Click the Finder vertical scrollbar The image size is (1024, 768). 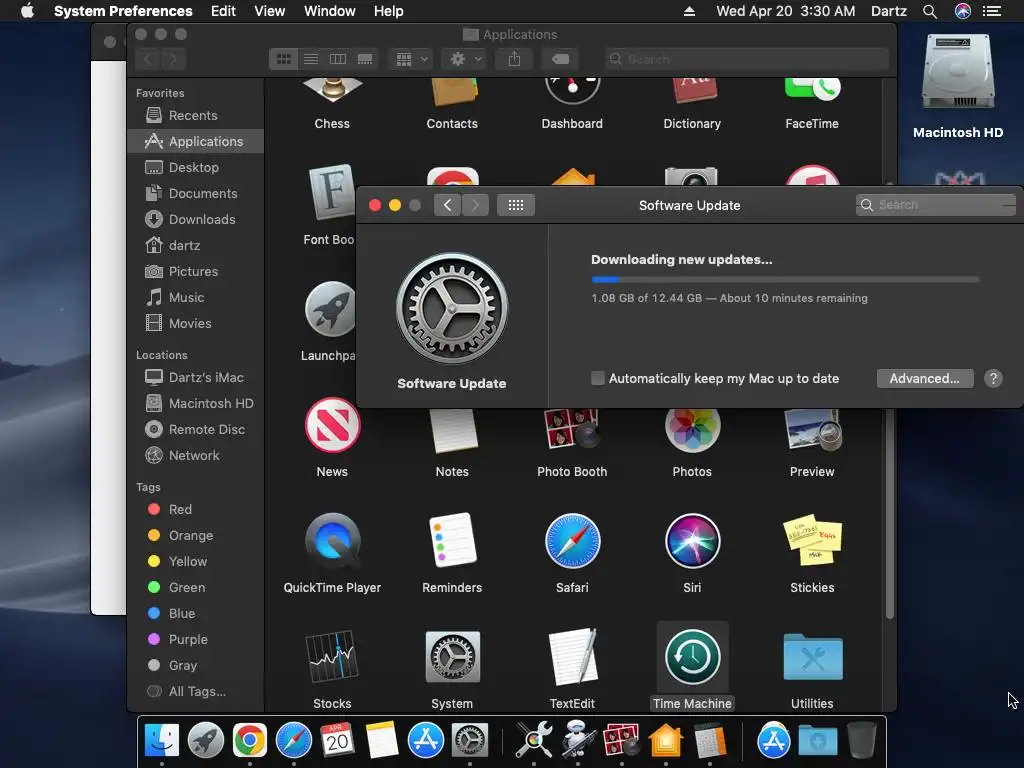[x=889, y=513]
